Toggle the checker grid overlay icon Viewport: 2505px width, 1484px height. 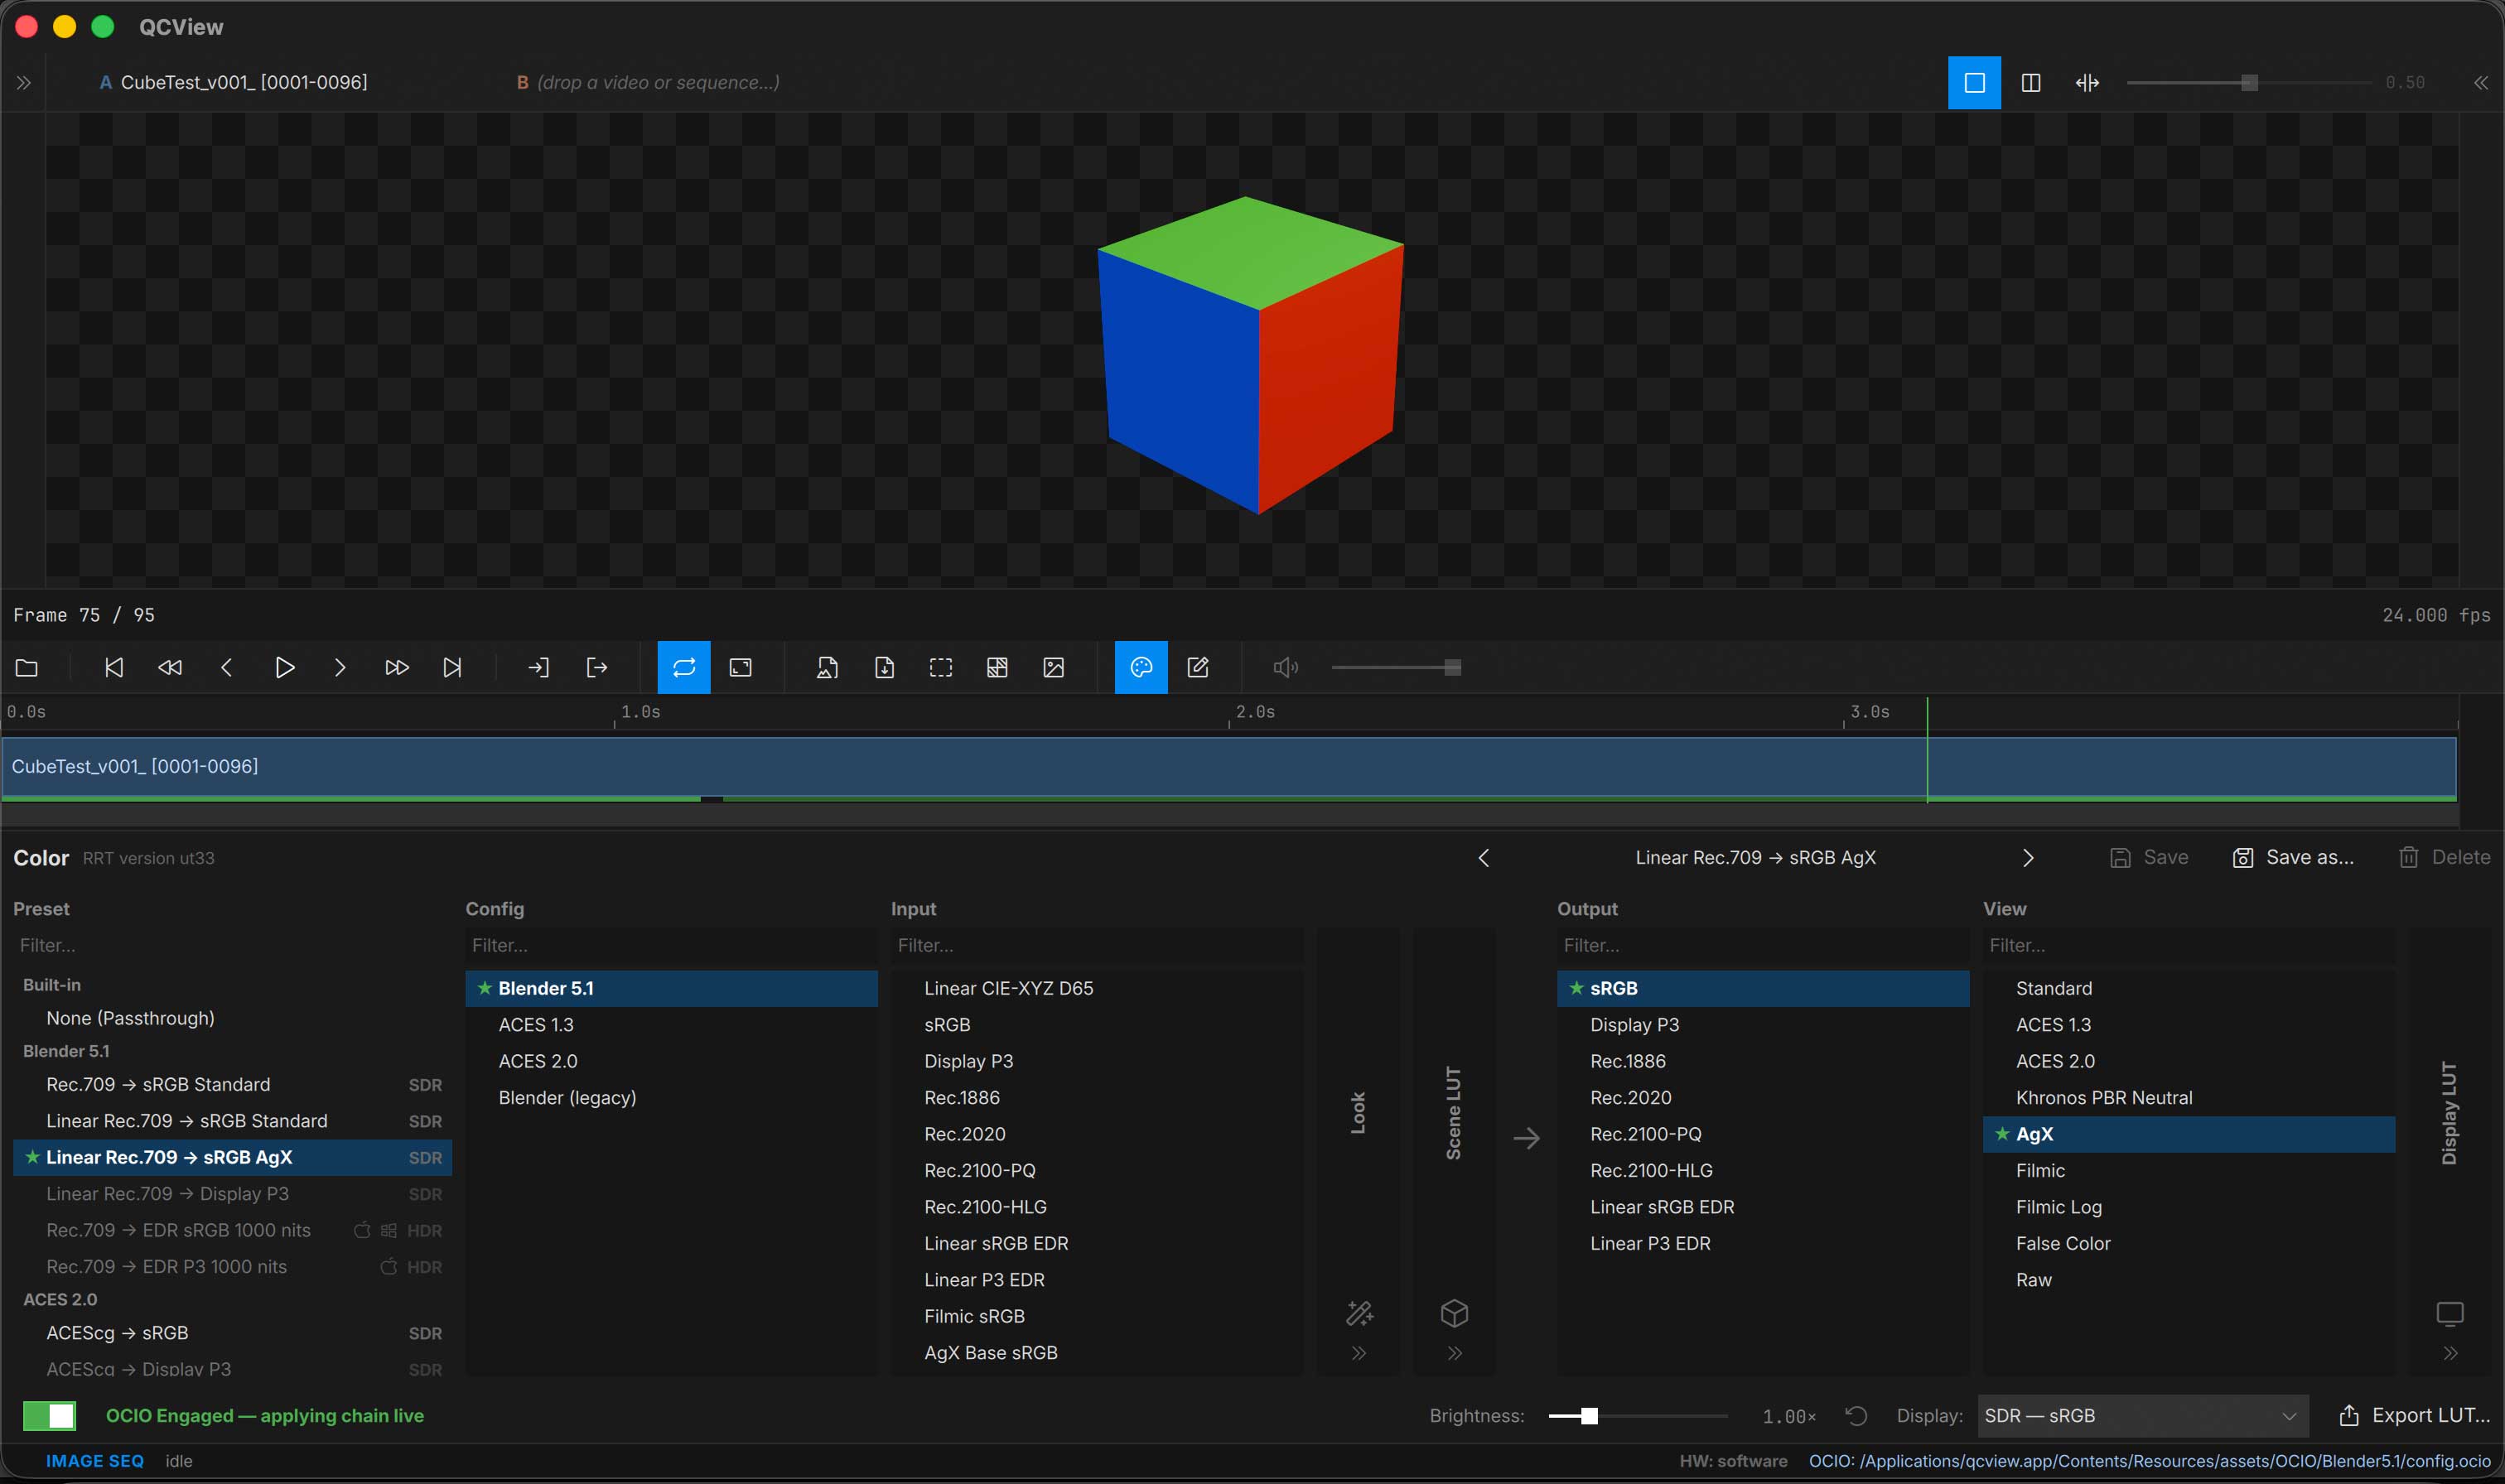coord(997,667)
